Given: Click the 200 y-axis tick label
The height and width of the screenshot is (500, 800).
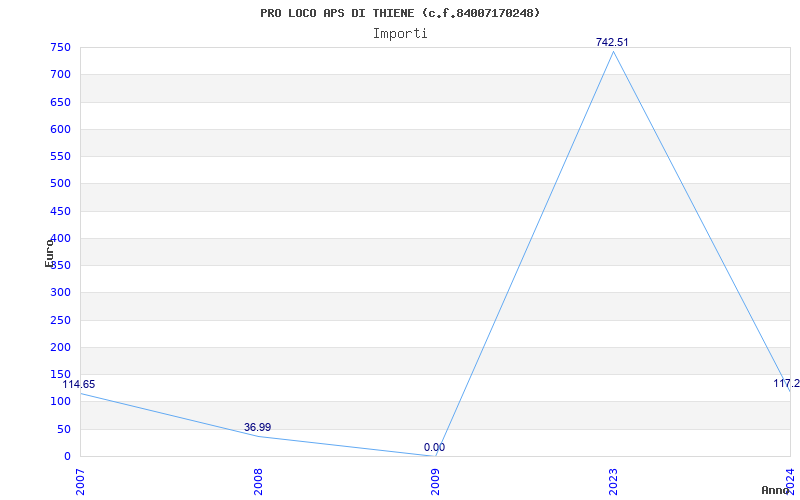Looking at the screenshot, I should (60, 347).
